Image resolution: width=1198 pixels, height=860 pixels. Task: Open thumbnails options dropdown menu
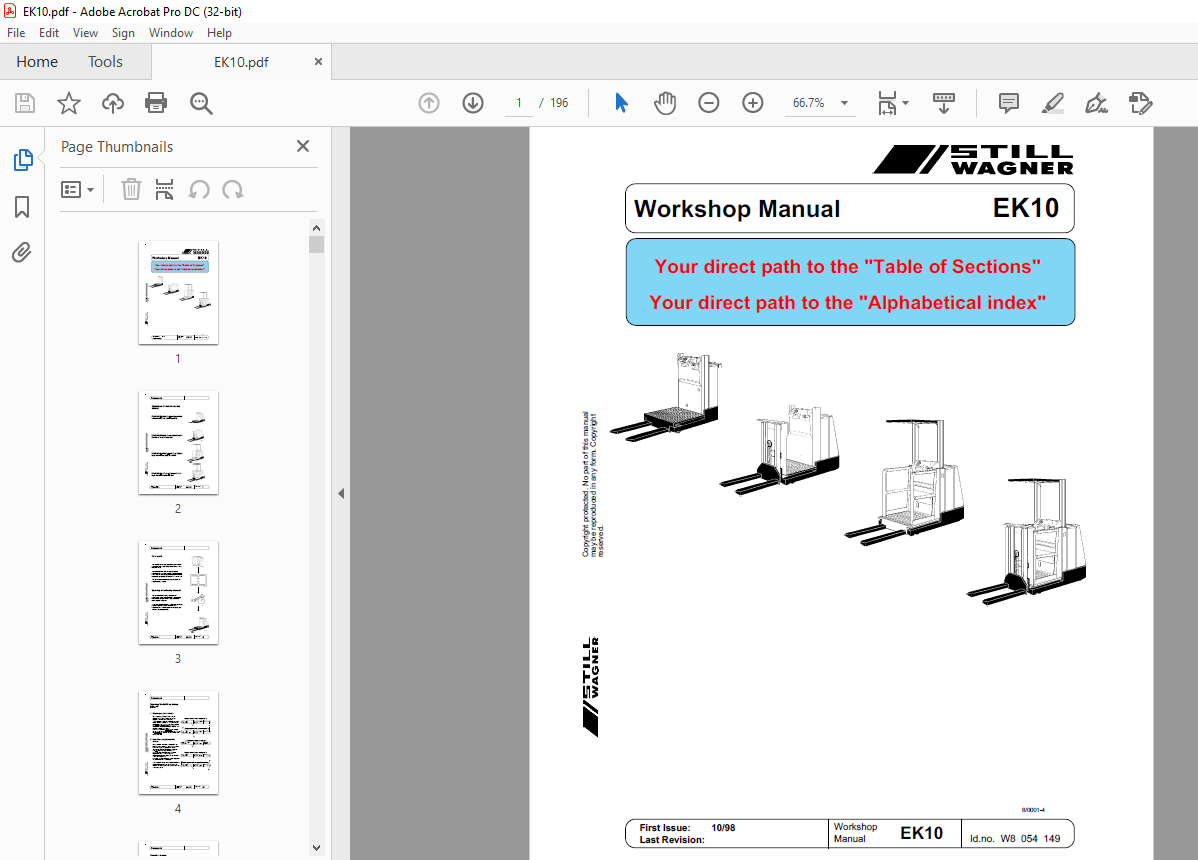coord(77,189)
